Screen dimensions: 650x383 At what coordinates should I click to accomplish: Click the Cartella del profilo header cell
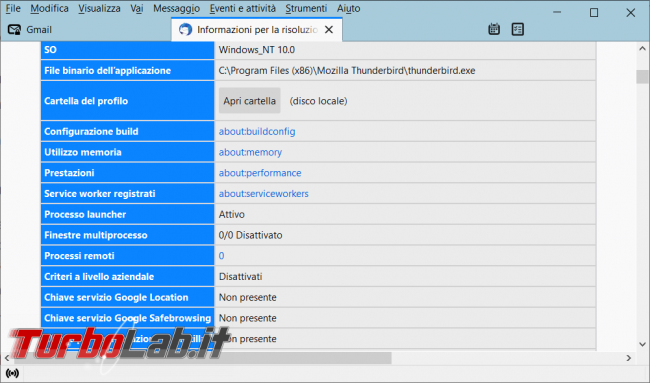[x=128, y=101]
